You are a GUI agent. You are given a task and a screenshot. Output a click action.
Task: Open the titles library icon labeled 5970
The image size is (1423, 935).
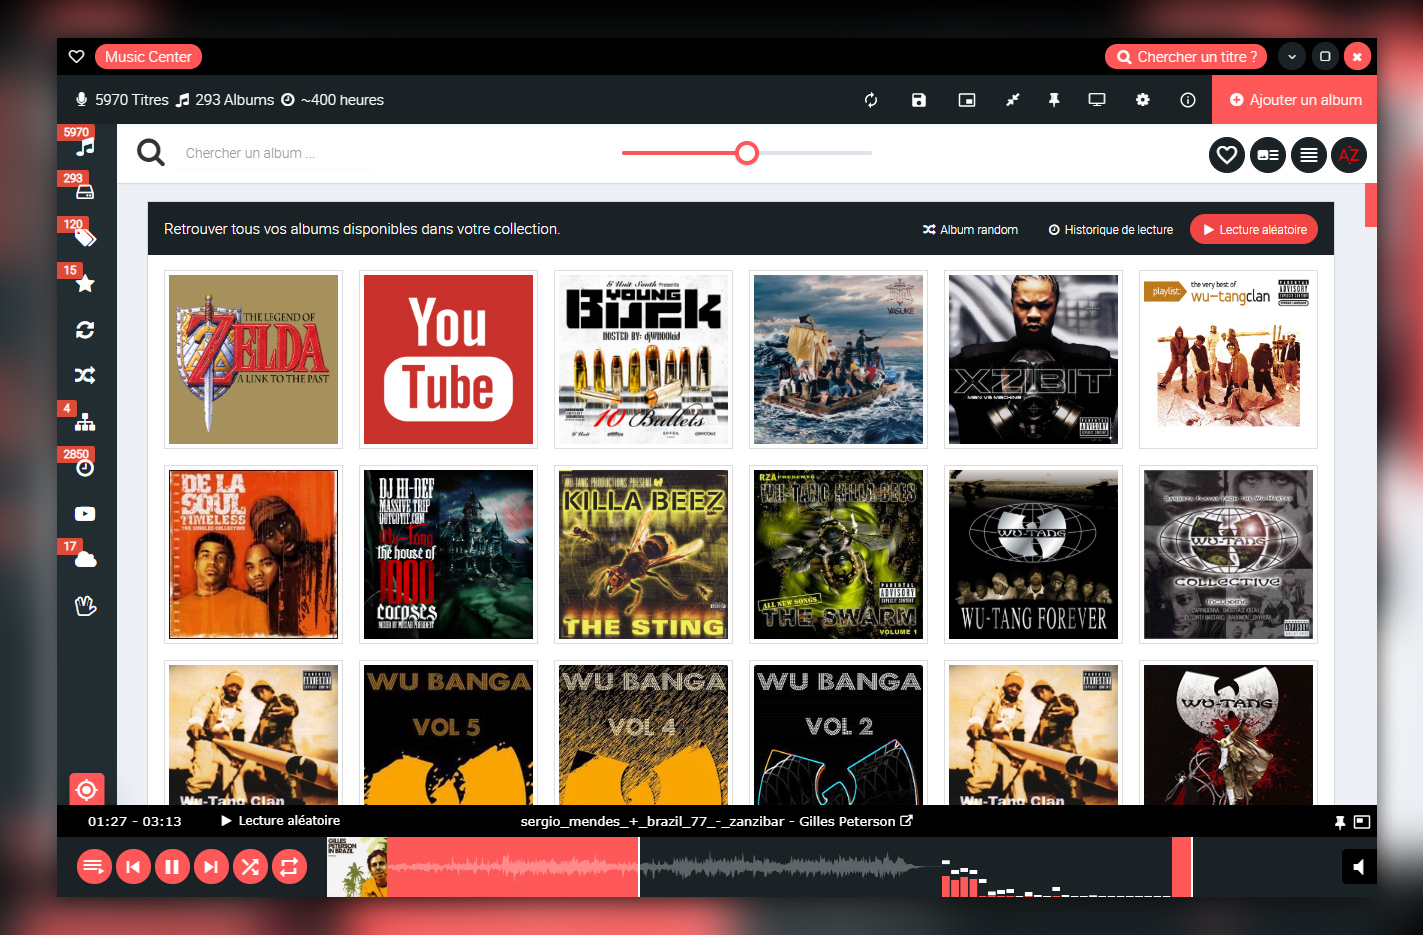coord(85,146)
